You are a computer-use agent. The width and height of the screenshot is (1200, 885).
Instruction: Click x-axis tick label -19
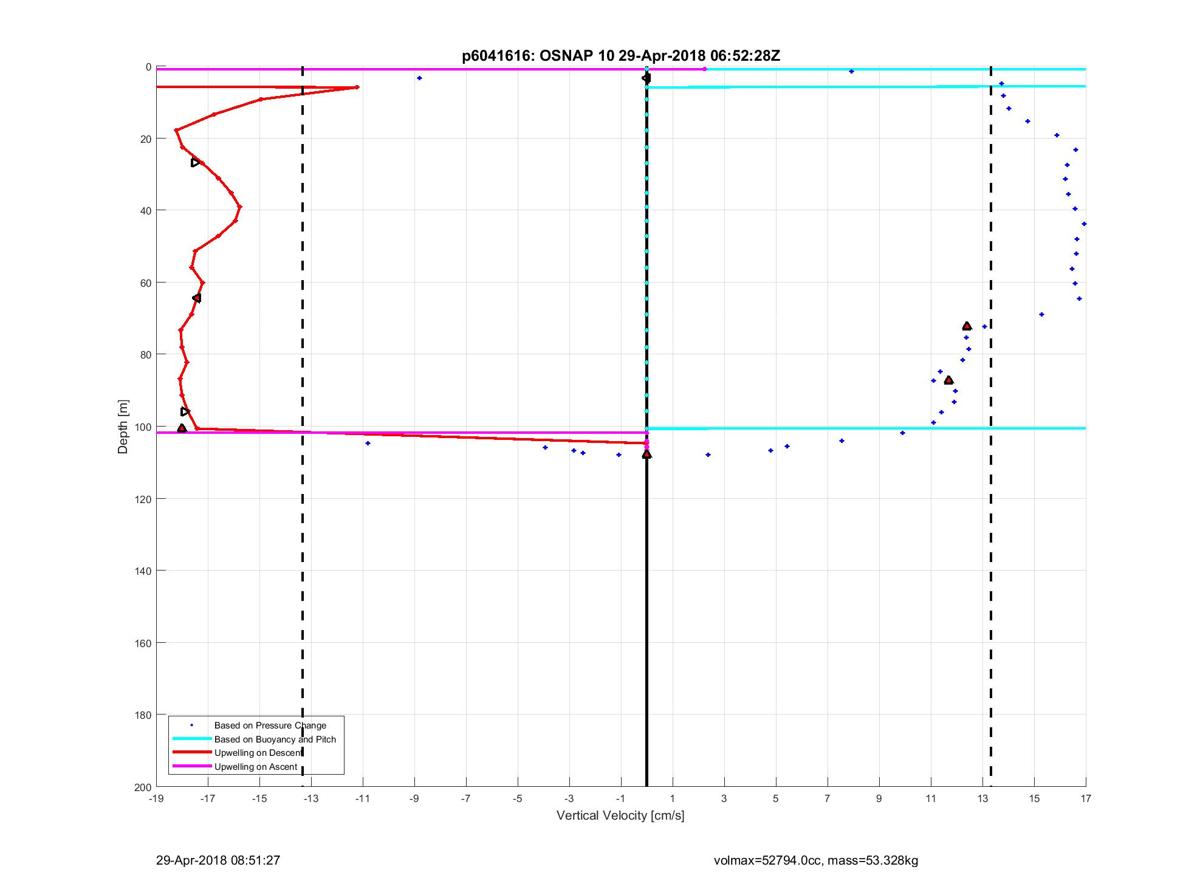156,798
